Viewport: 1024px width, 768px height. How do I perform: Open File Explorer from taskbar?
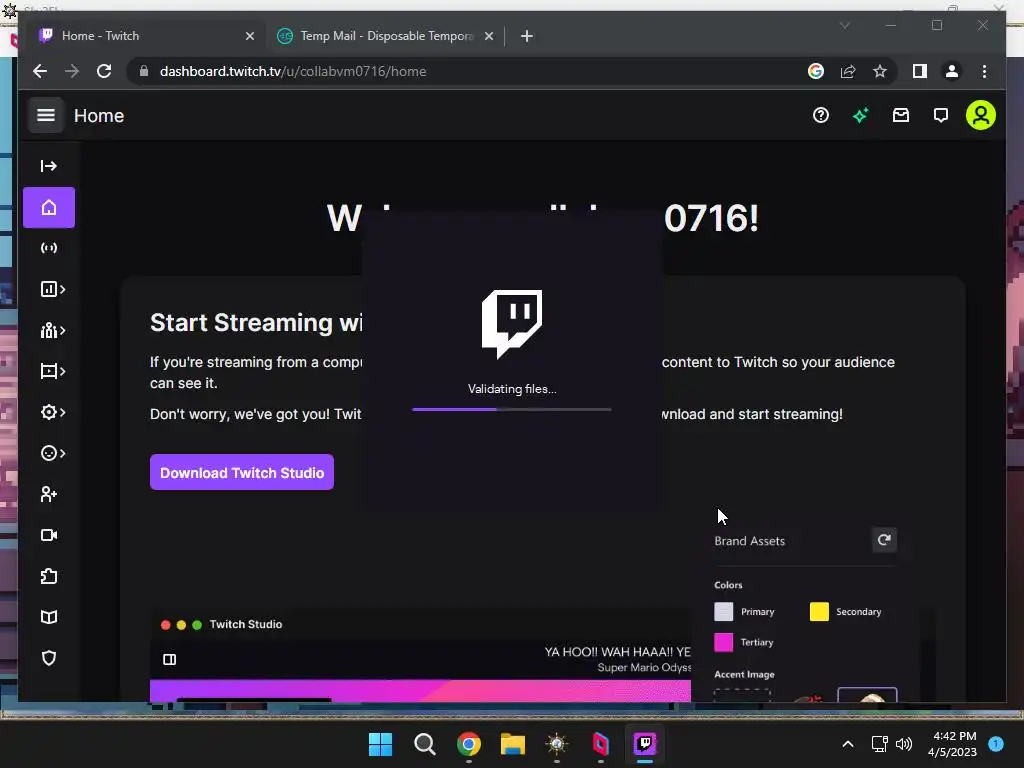[x=513, y=744]
